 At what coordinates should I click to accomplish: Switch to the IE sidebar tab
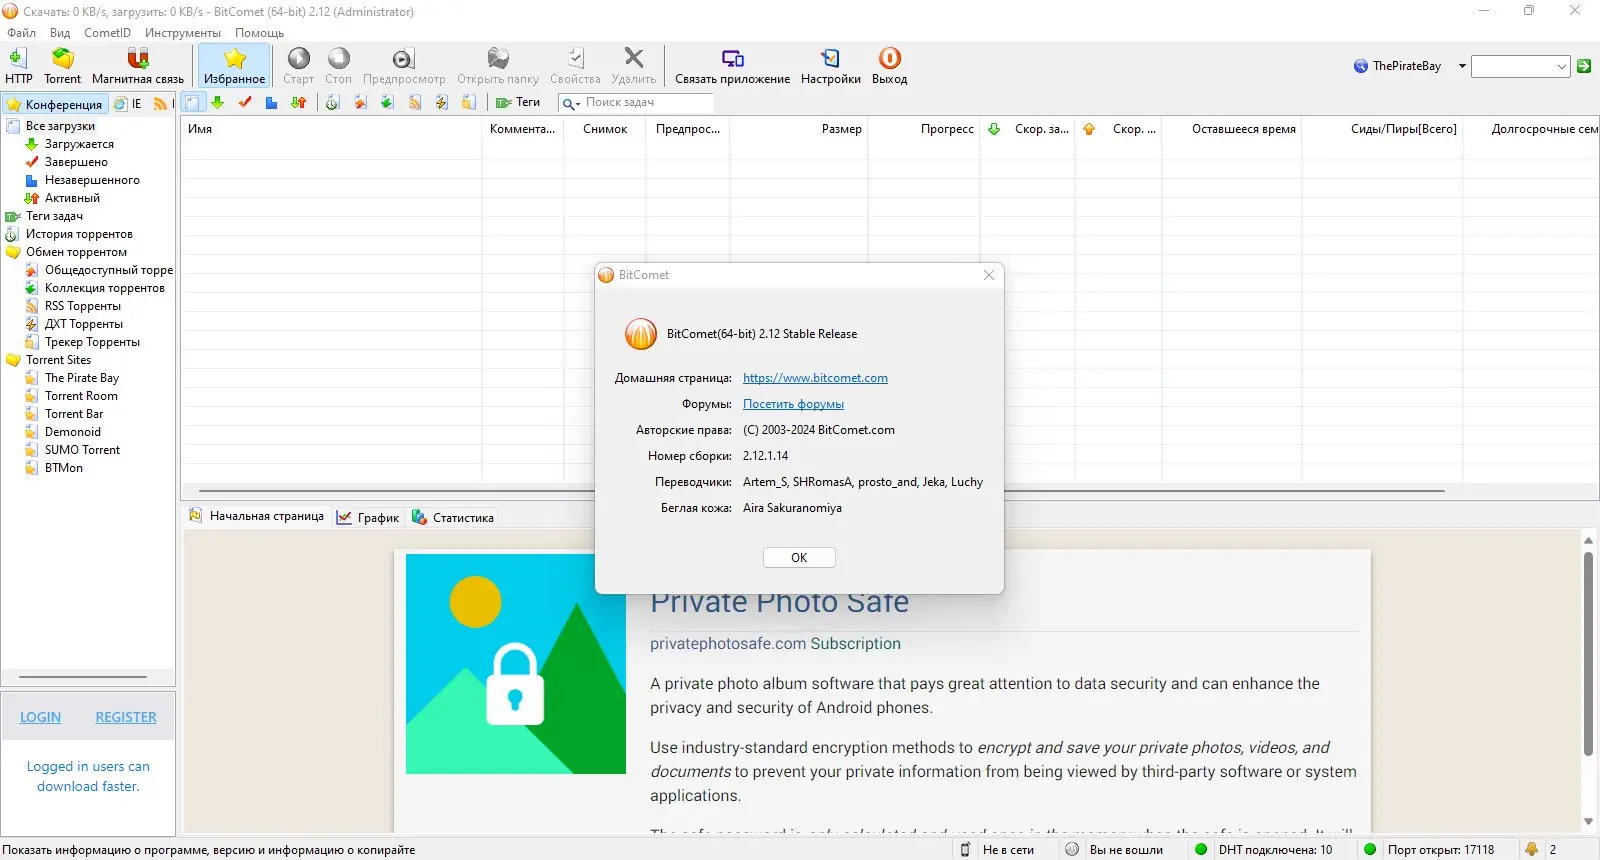coord(128,104)
